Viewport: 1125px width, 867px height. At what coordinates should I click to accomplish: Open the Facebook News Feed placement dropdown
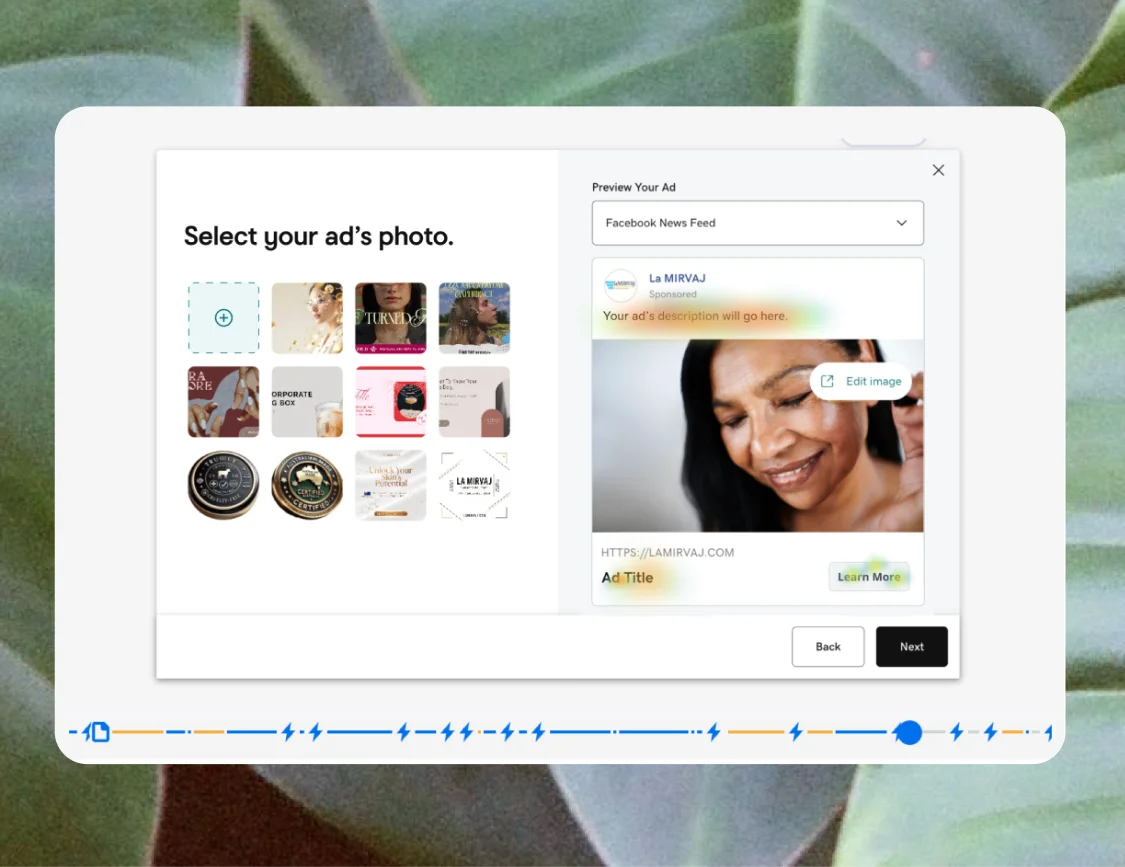[x=757, y=222]
